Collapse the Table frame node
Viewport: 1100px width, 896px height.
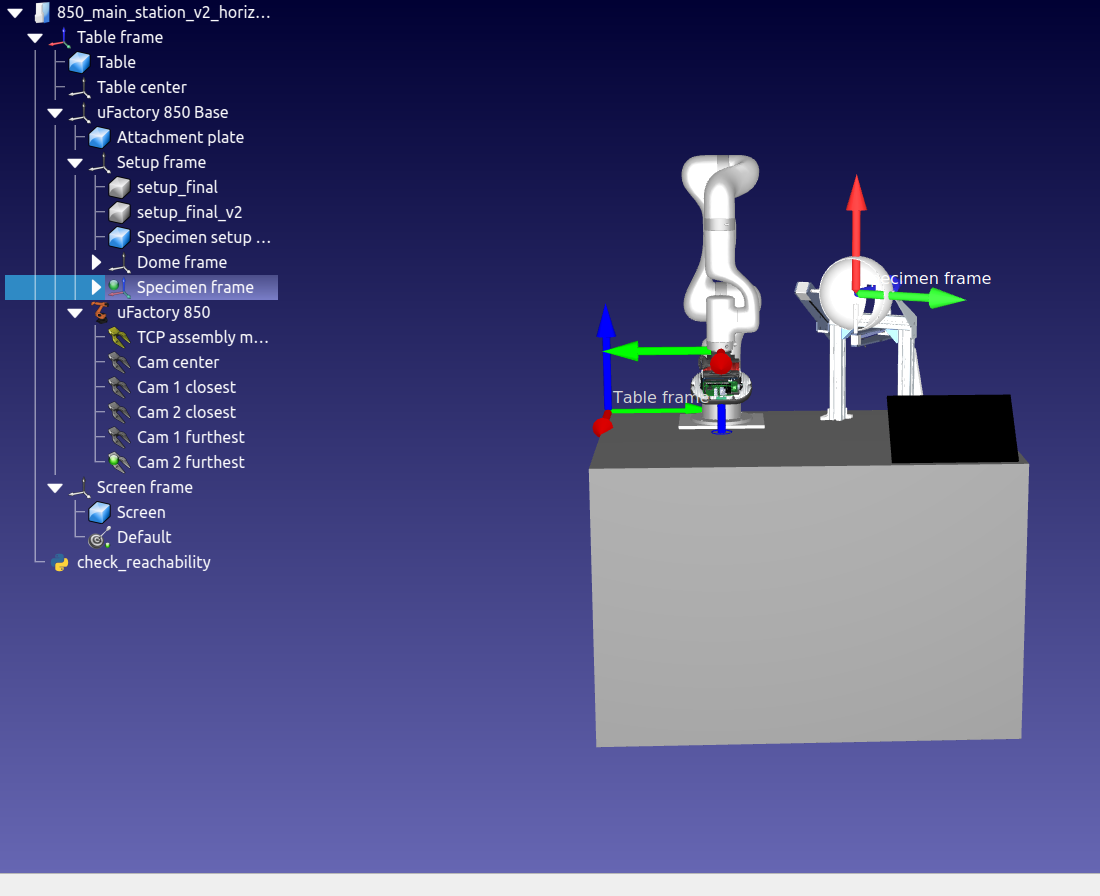pos(35,38)
